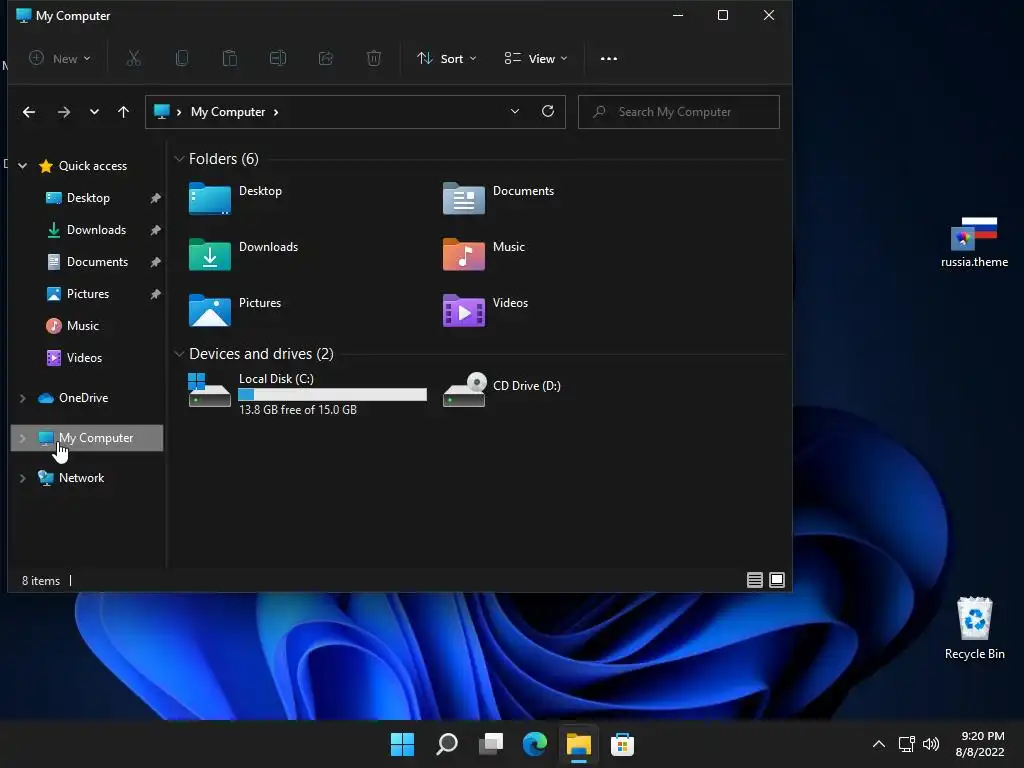Click the Paste clipboard icon
The image size is (1024, 768).
230,58
